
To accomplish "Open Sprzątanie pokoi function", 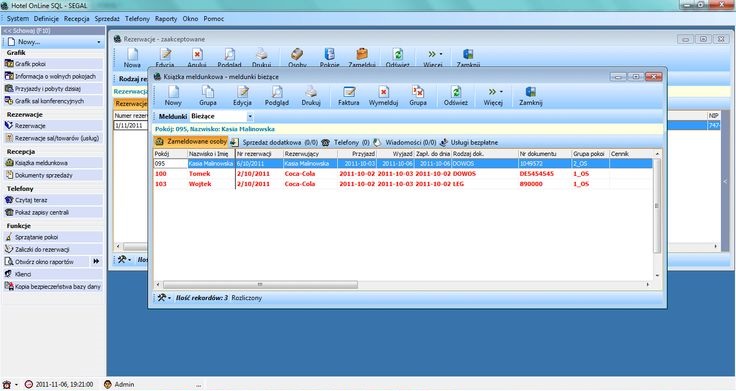I will (x=53, y=237).
